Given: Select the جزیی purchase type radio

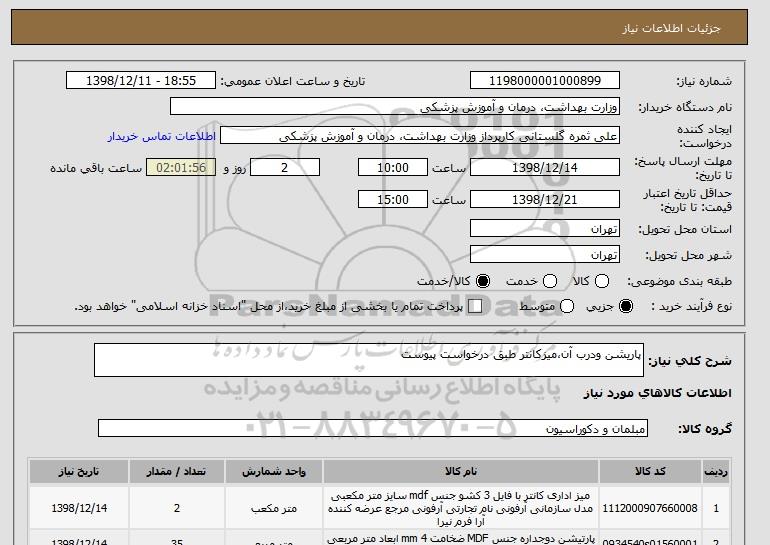Looking at the screenshot, I should pyautogui.click(x=626, y=306).
